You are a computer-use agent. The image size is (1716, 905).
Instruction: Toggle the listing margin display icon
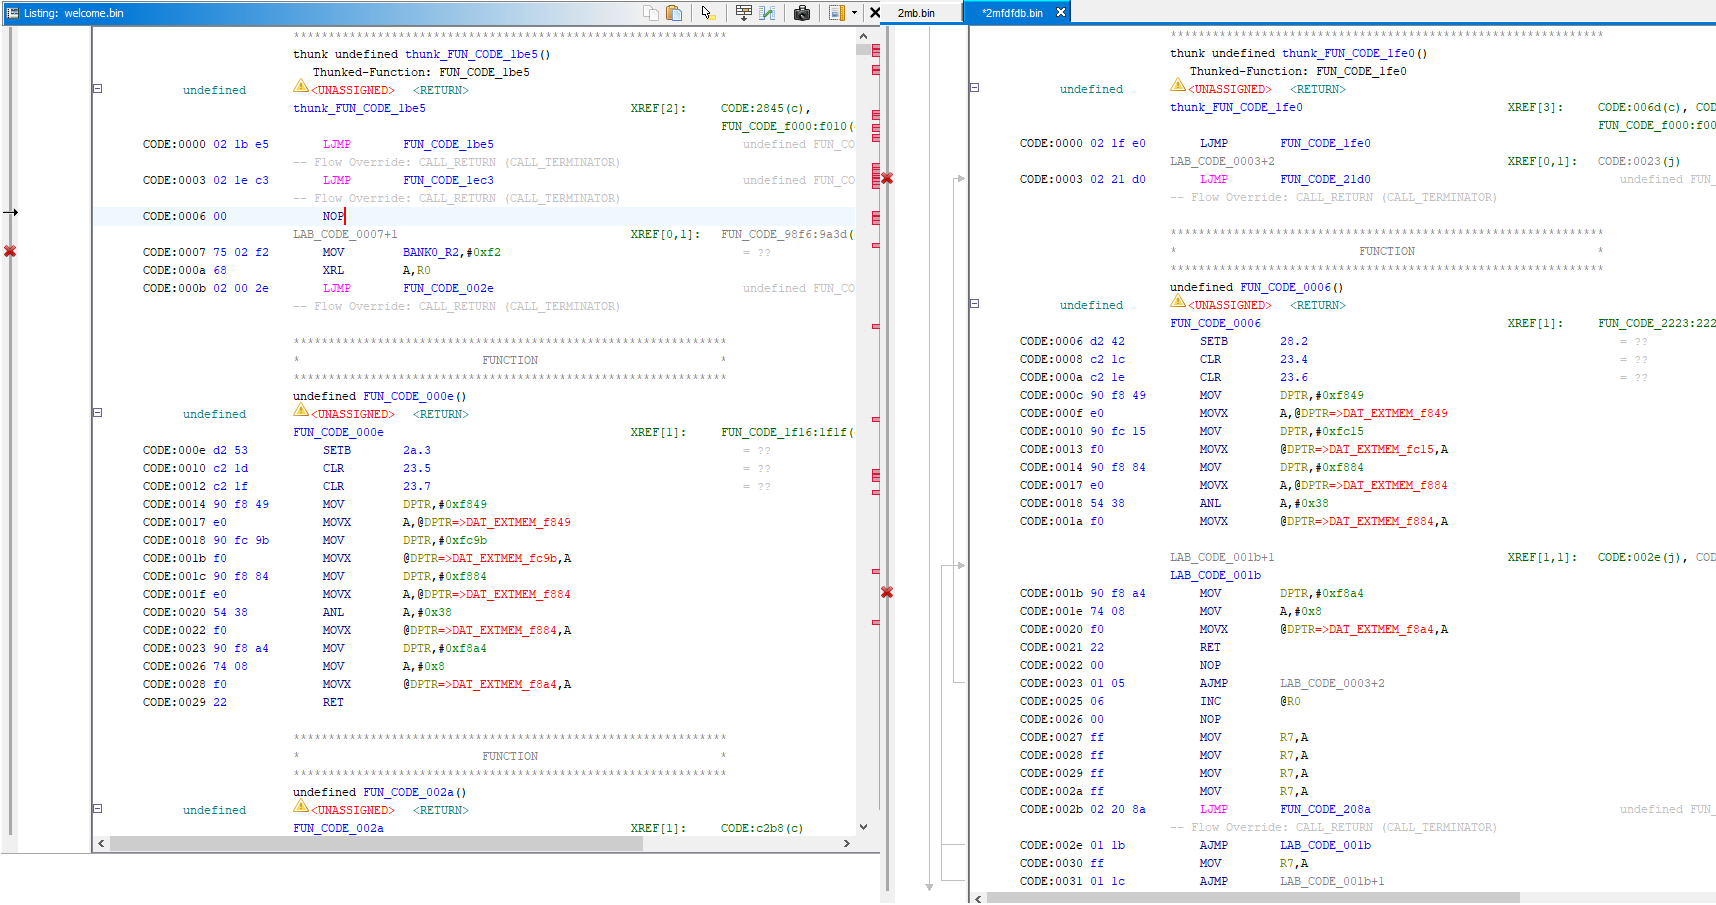pyautogui.click(x=837, y=13)
